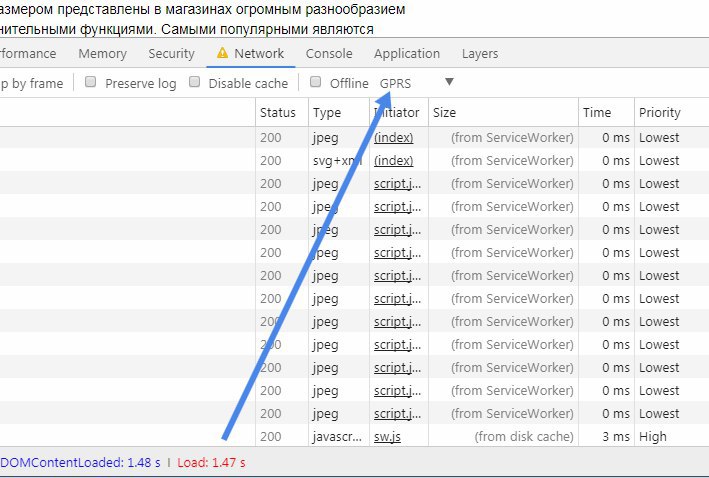Open the throttling dropdown arrow next to GPRS
The width and height of the screenshot is (709, 478).
pyautogui.click(x=449, y=82)
